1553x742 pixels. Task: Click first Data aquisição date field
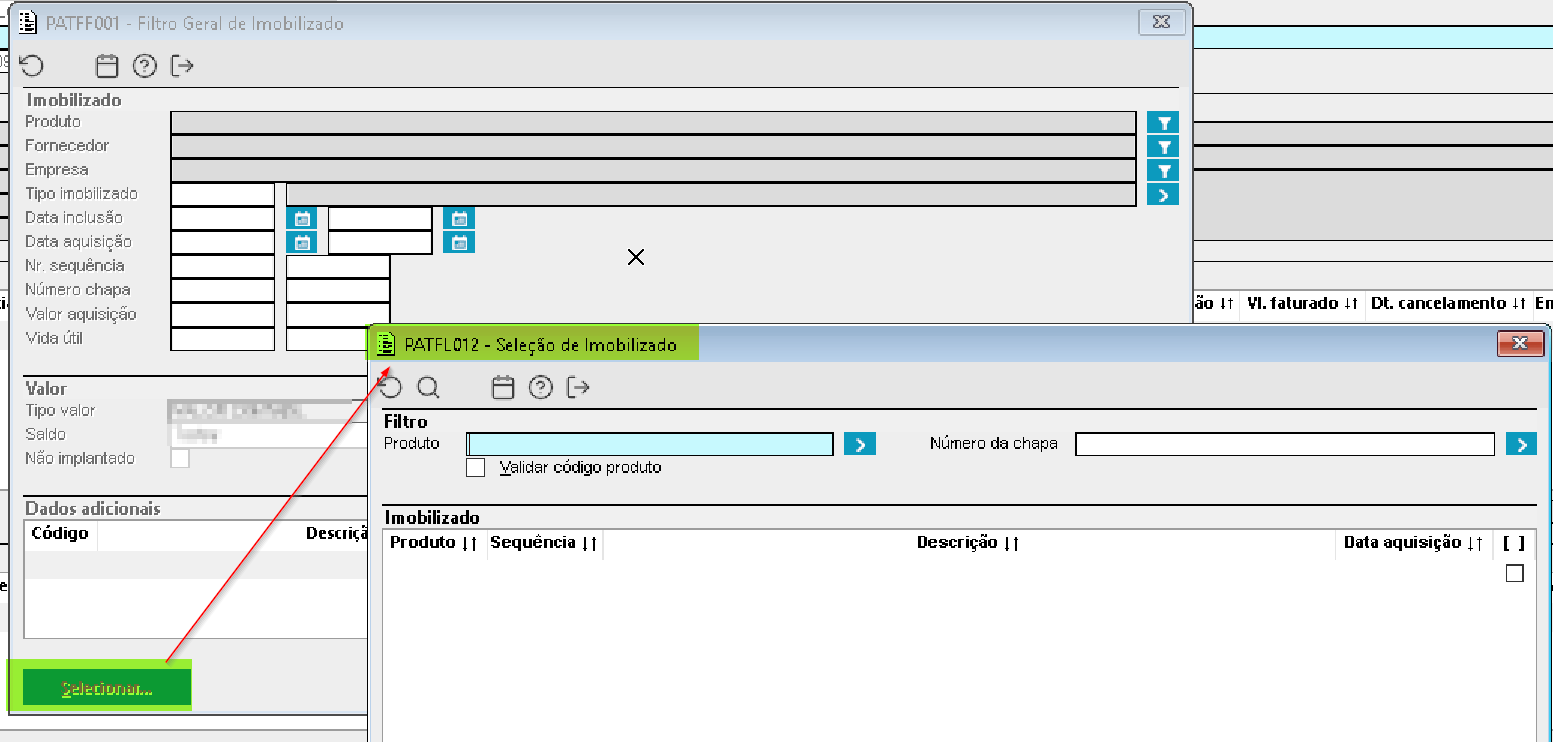coord(223,242)
